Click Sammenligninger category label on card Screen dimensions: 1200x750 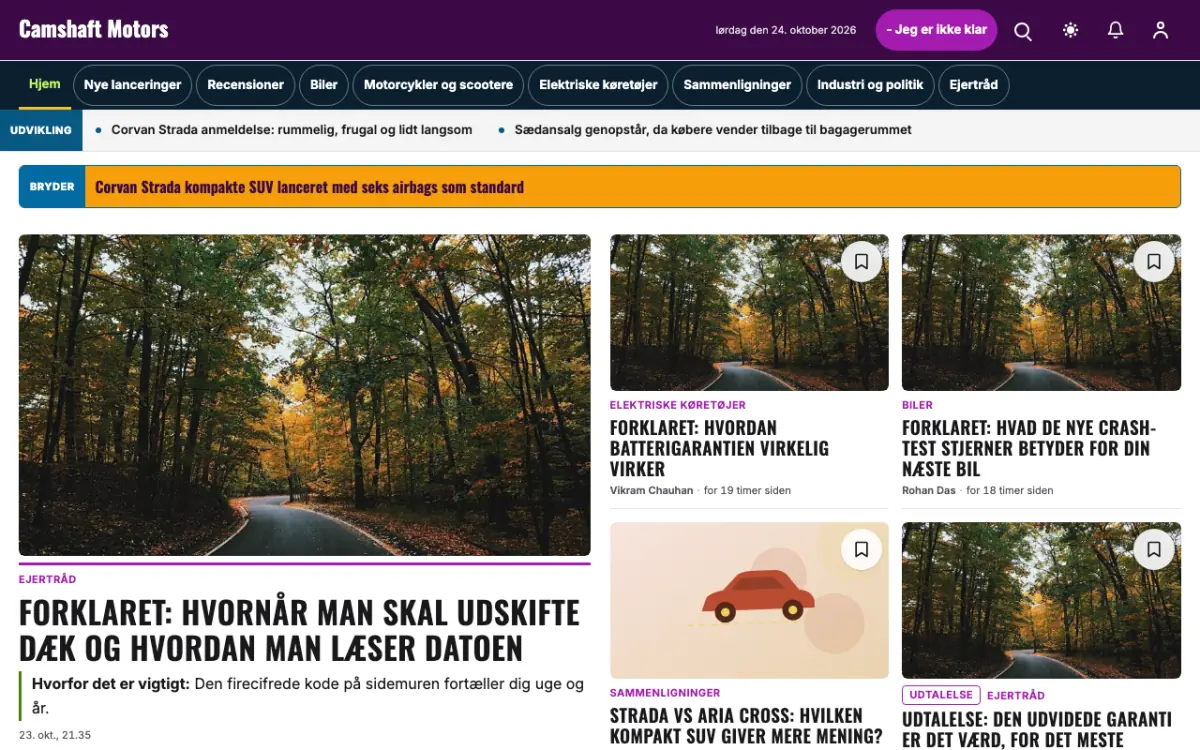tap(665, 693)
